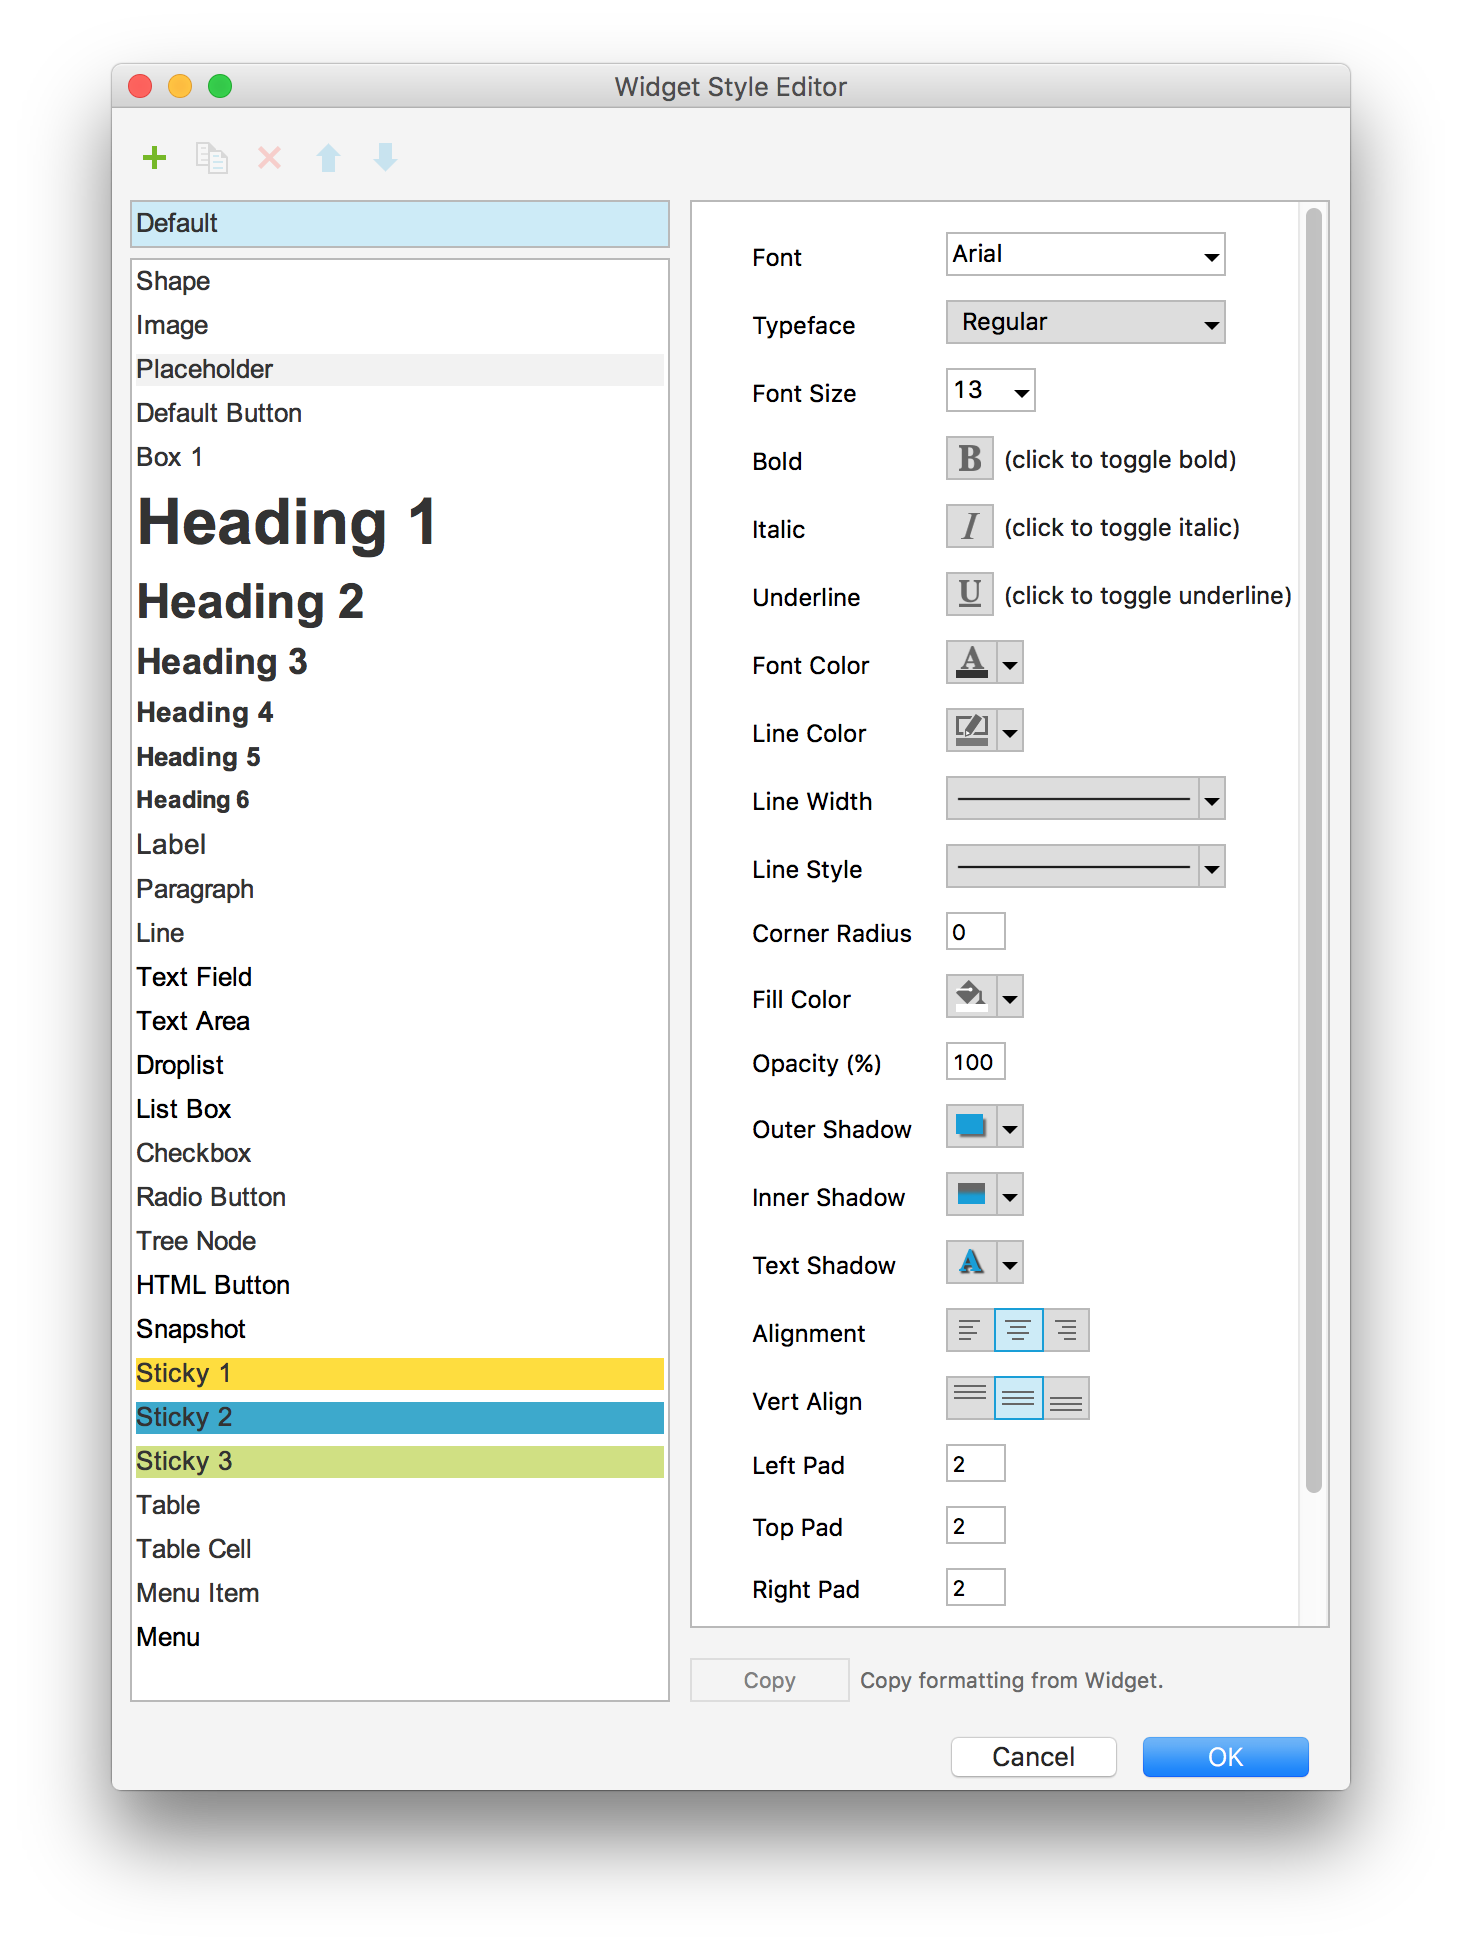1462x1950 pixels.
Task: Toggle underline with the U button
Action: 970,594
